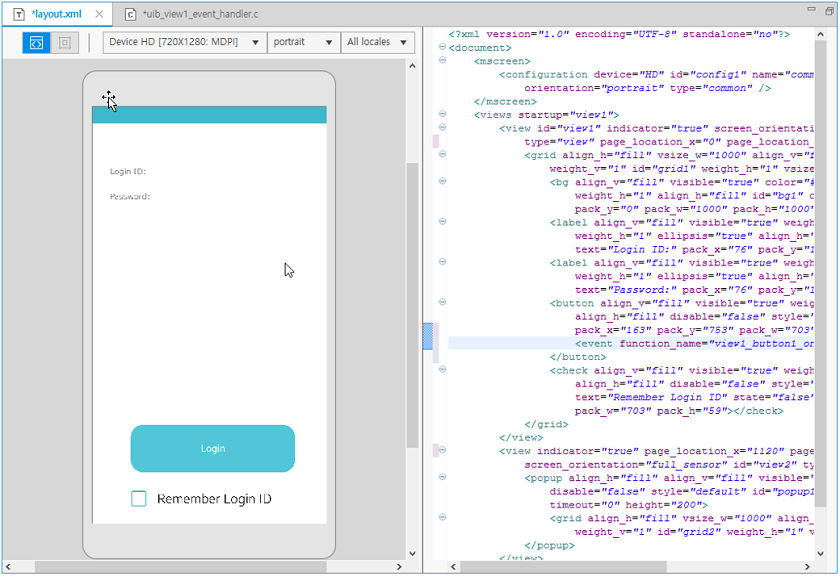Select the Login ID label in preview
This screenshot has height=576, width=840.
[128, 172]
